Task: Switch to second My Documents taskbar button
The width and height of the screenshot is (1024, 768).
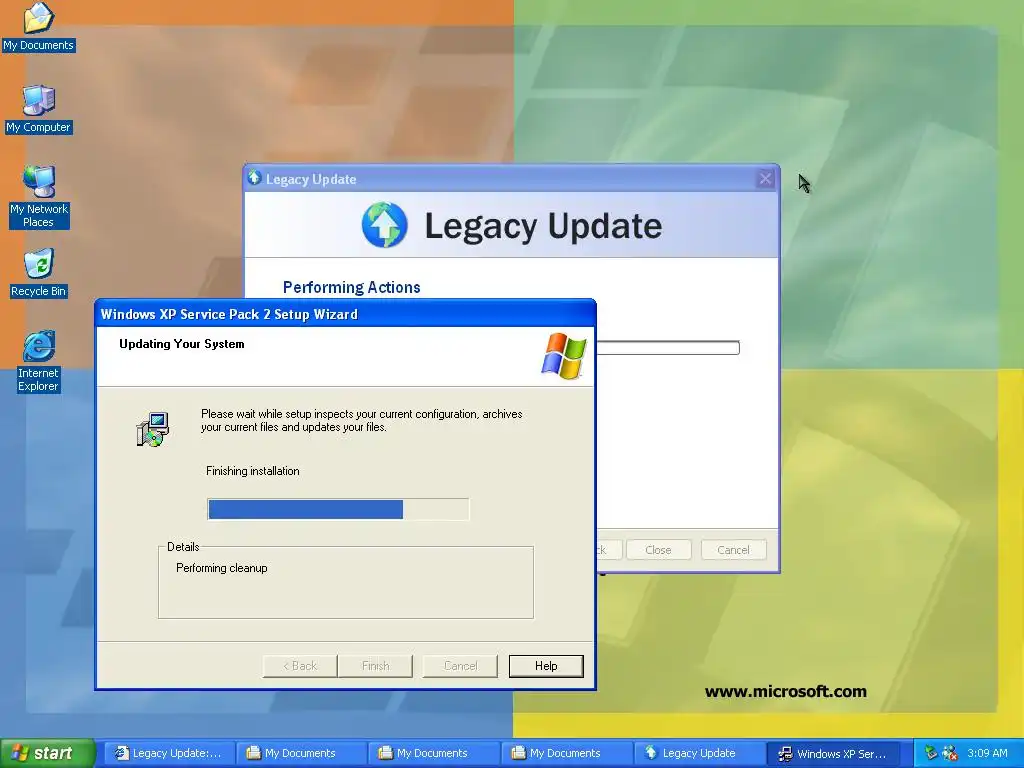Action: coord(433,753)
